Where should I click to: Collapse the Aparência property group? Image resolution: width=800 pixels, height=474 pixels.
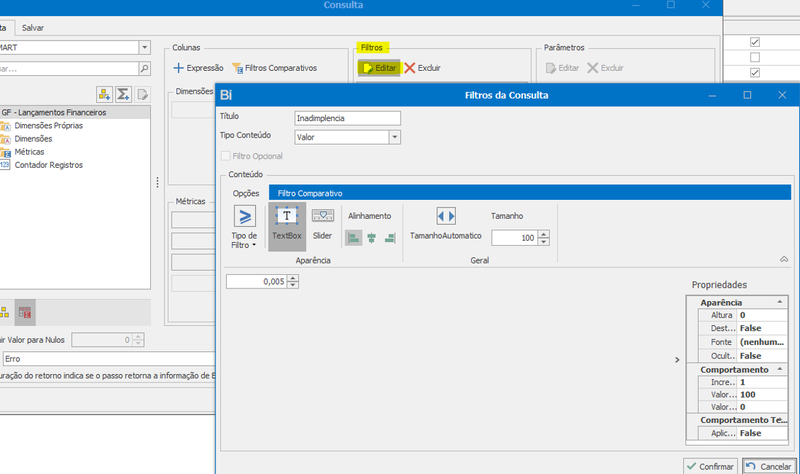click(780, 302)
